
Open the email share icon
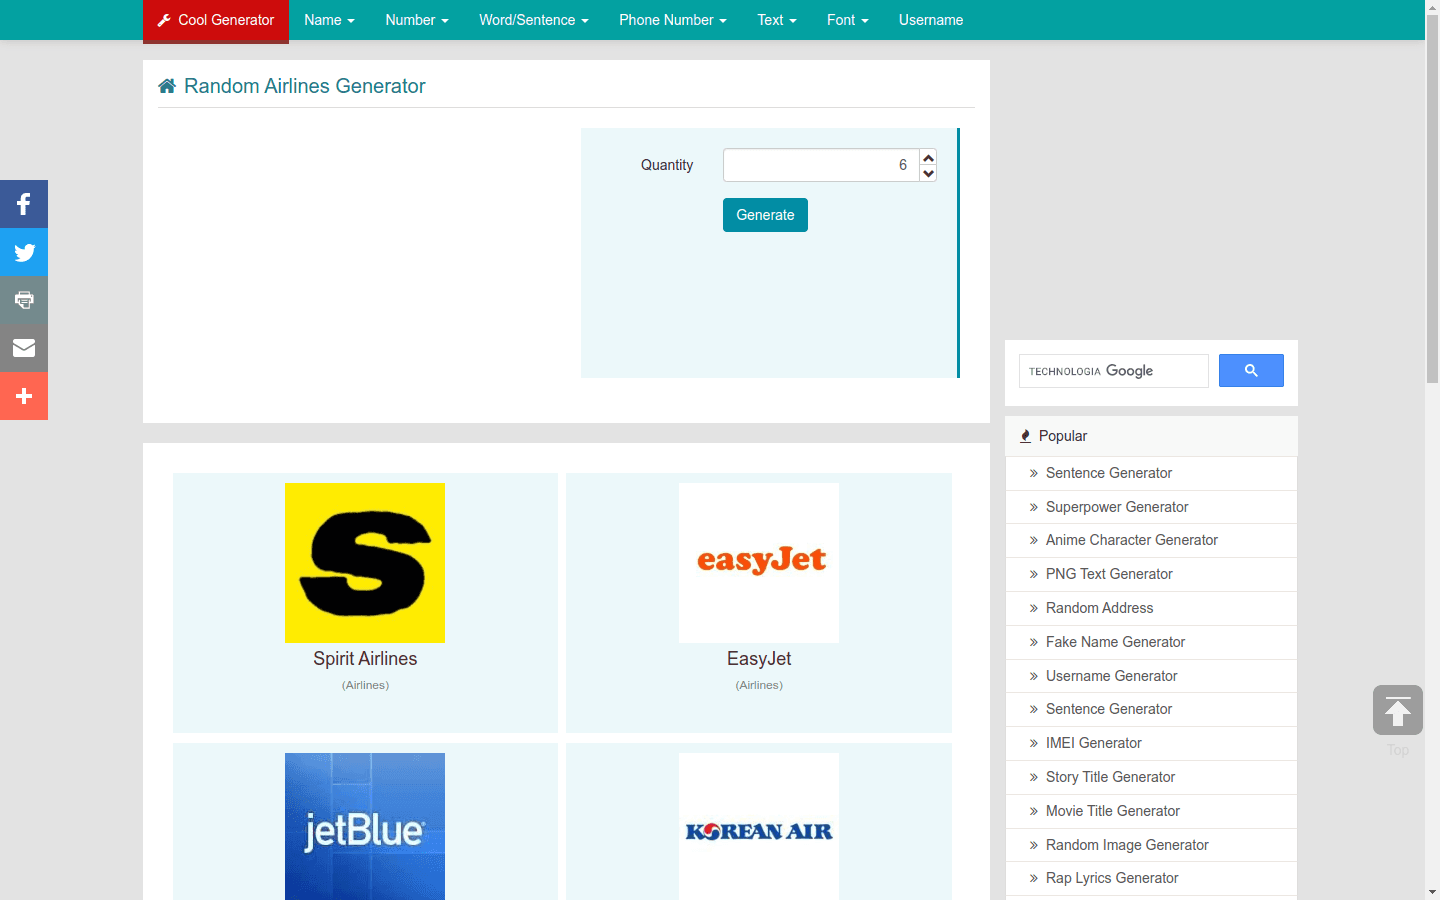tap(23, 347)
